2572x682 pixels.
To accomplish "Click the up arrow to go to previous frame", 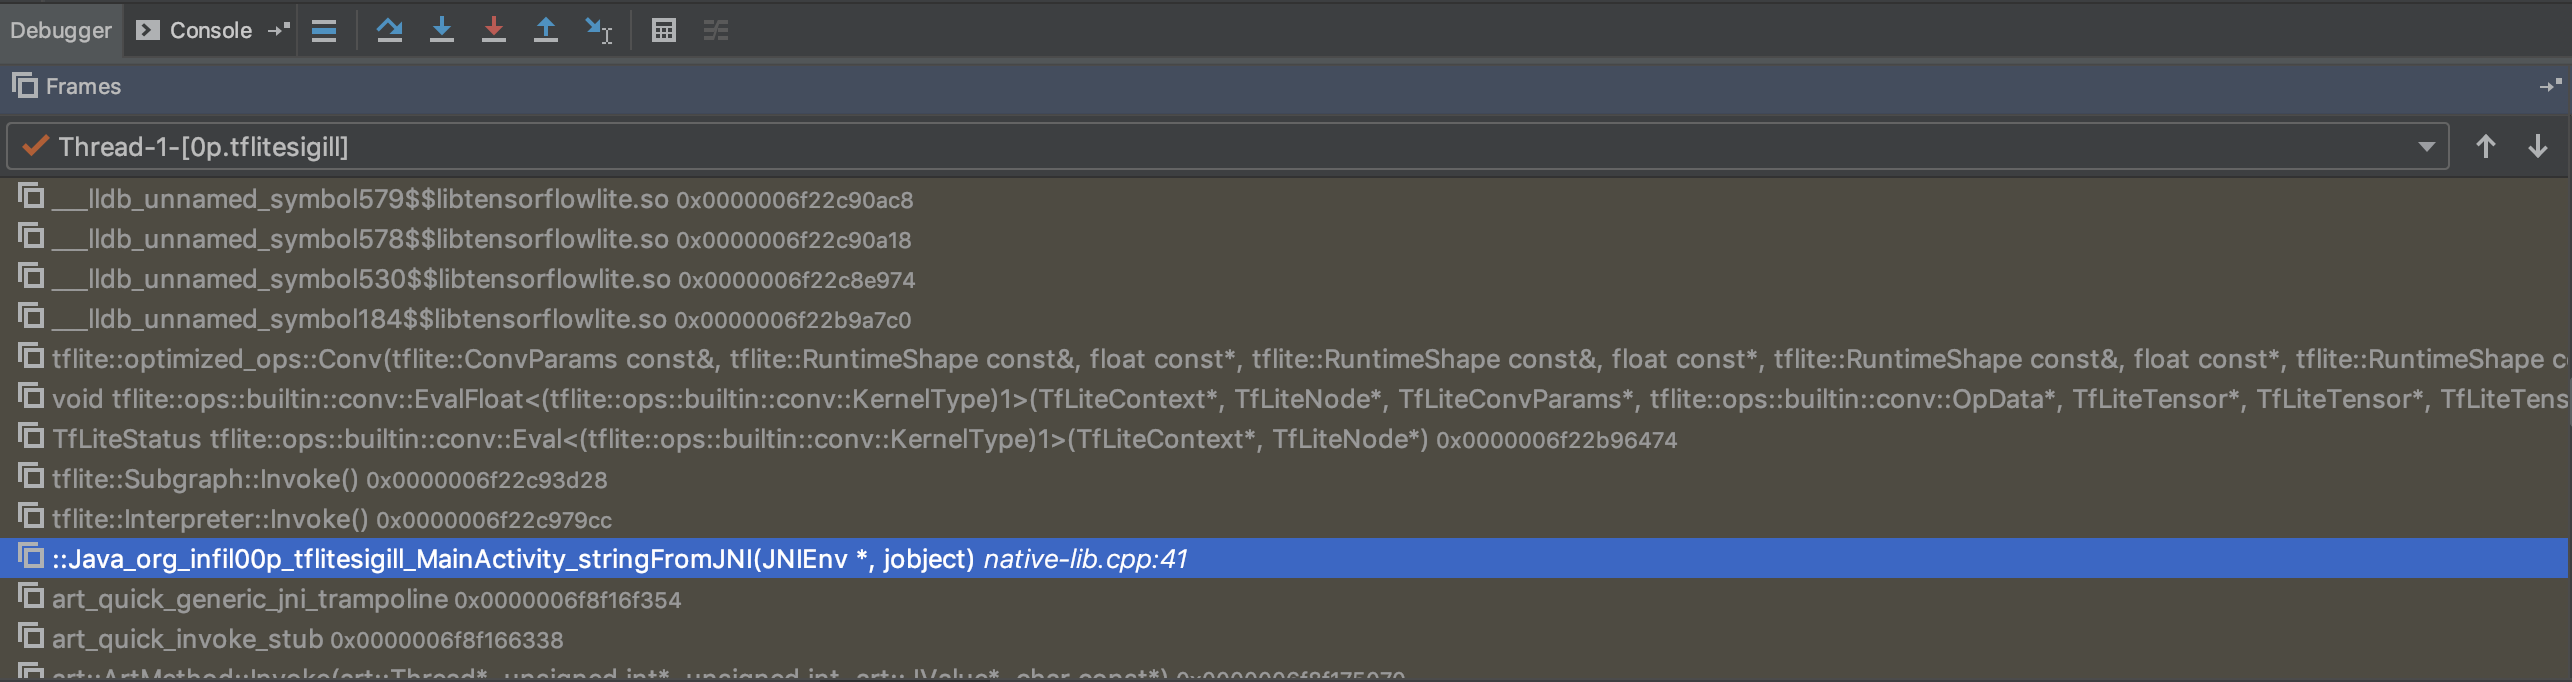I will point(2484,146).
